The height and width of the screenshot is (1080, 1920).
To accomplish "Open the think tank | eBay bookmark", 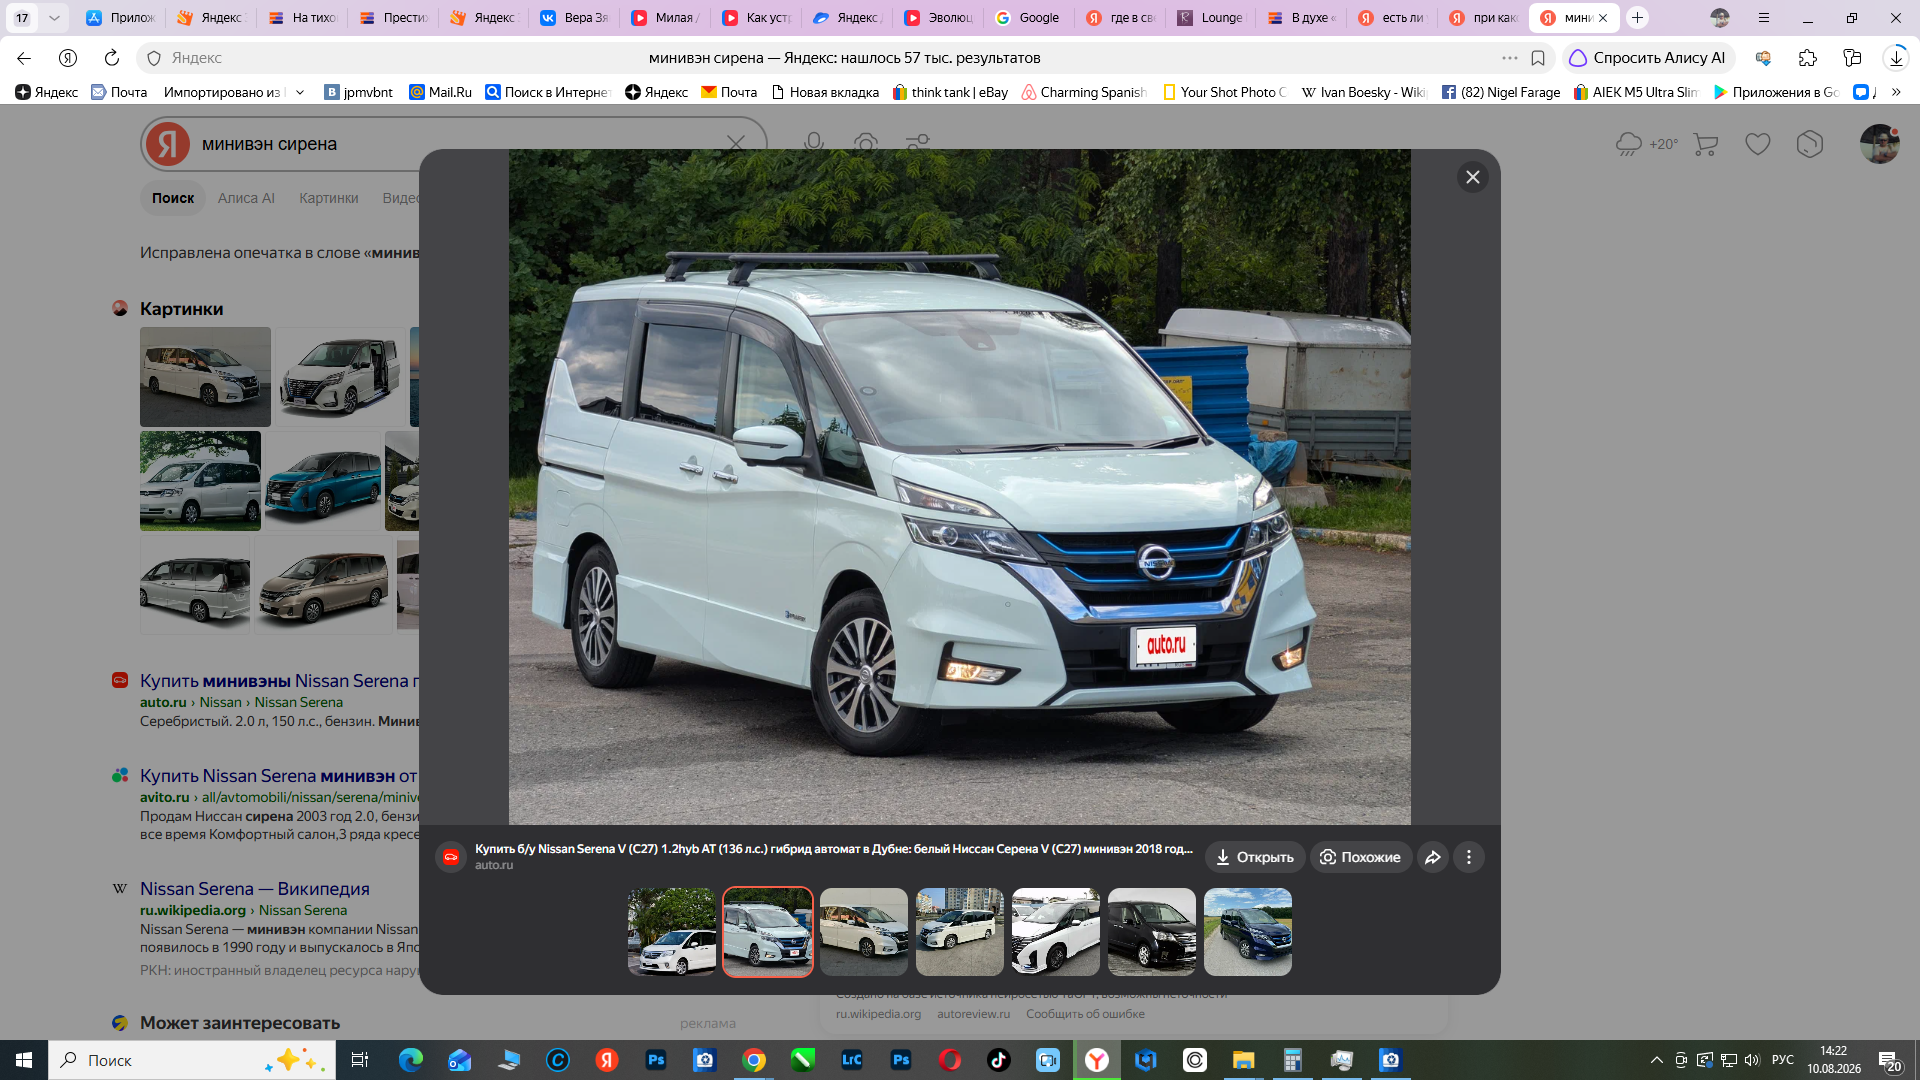I will tap(950, 92).
